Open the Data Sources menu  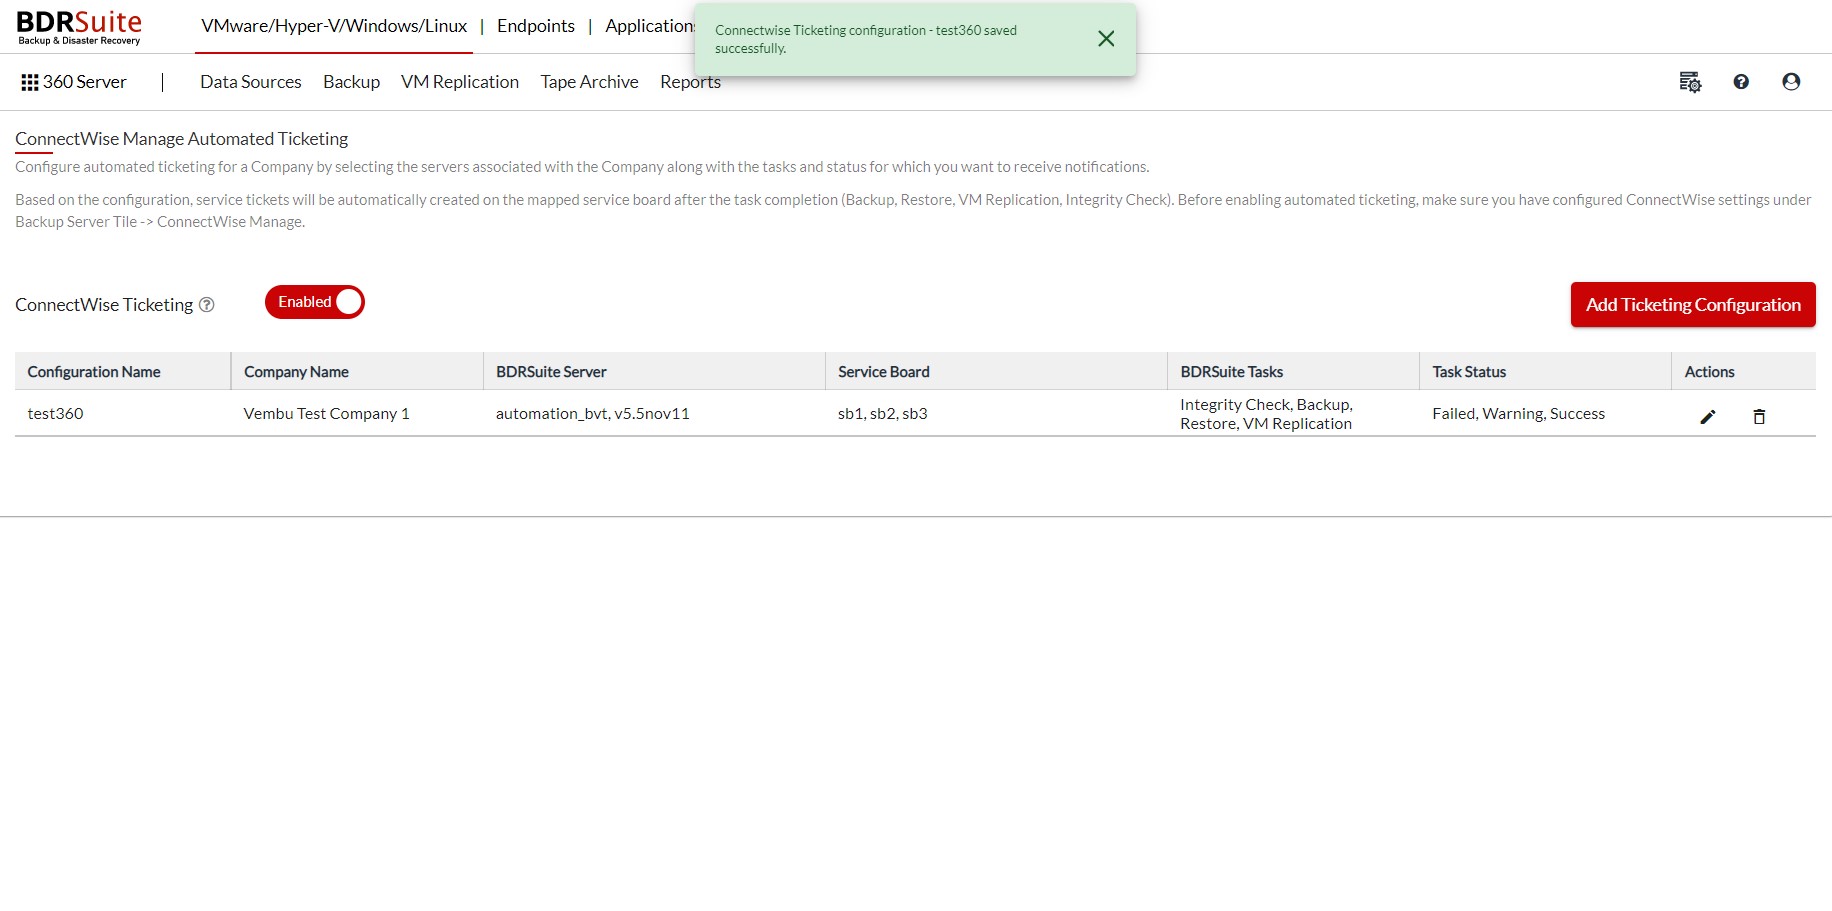[x=251, y=82]
